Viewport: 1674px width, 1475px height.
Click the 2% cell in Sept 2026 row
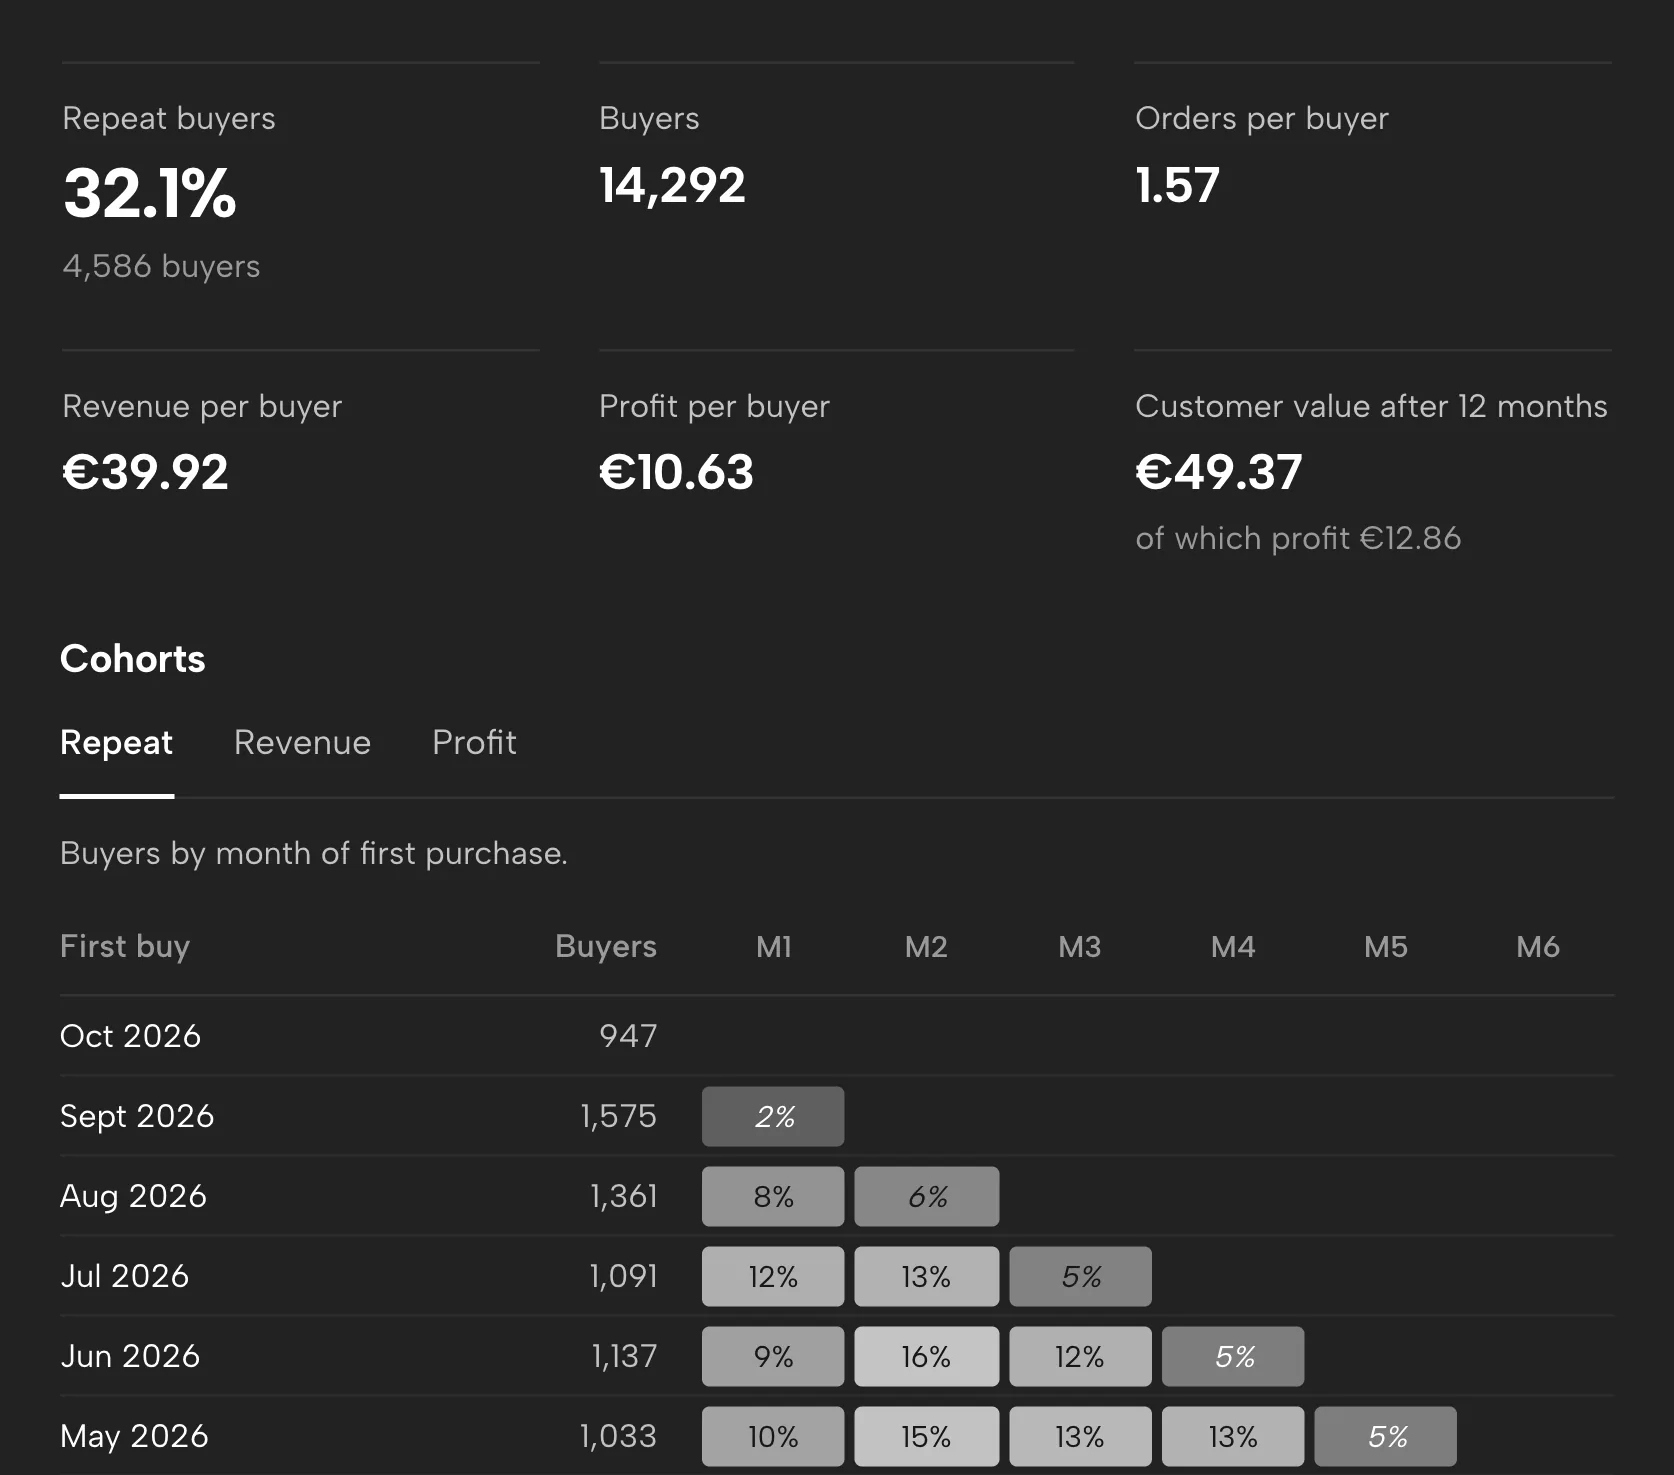[773, 1116]
